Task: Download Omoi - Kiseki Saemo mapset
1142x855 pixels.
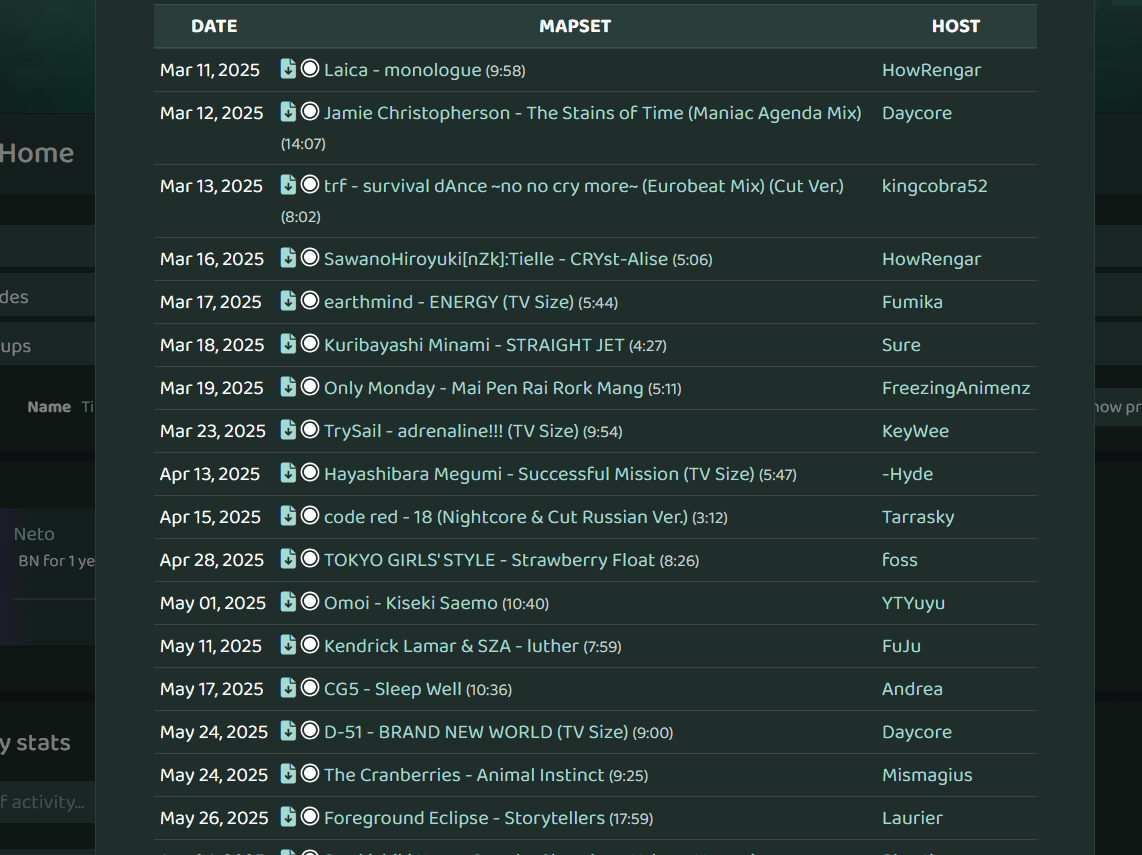Action: coord(288,602)
